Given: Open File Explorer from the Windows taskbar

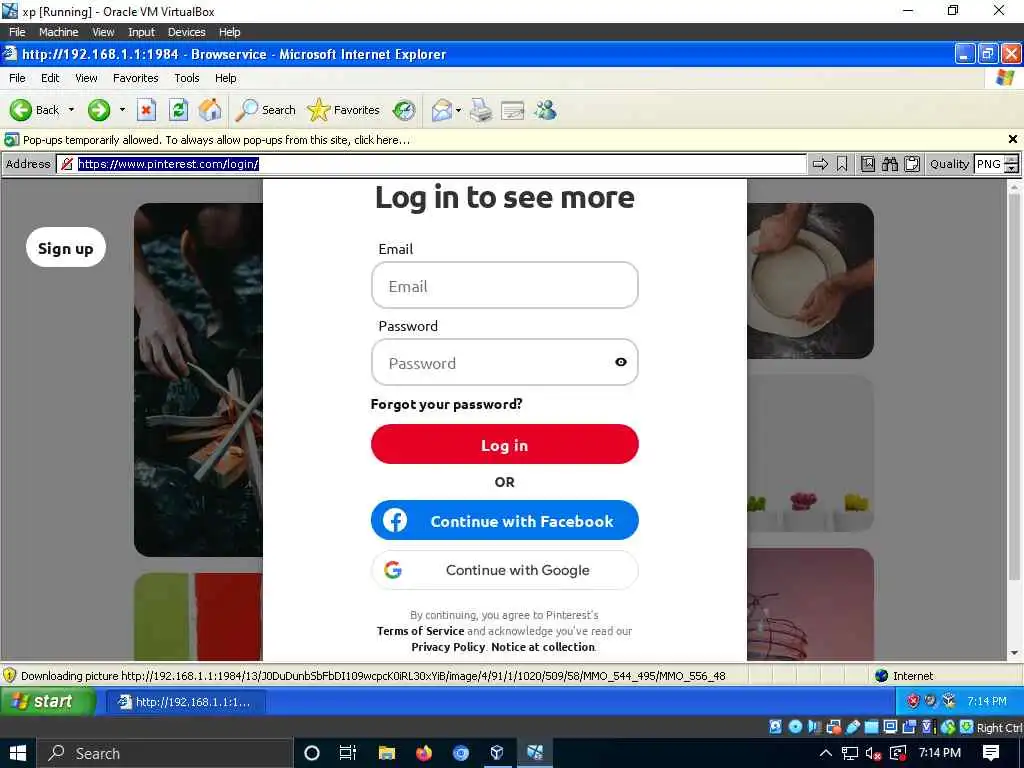Looking at the screenshot, I should [x=387, y=753].
